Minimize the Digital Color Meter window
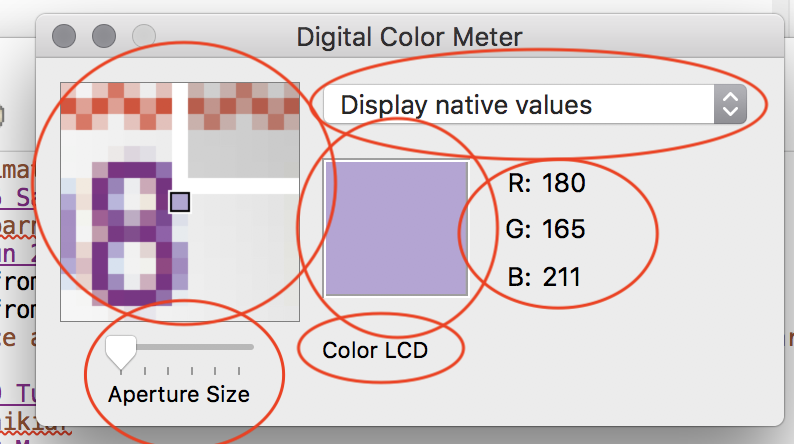 (103, 38)
